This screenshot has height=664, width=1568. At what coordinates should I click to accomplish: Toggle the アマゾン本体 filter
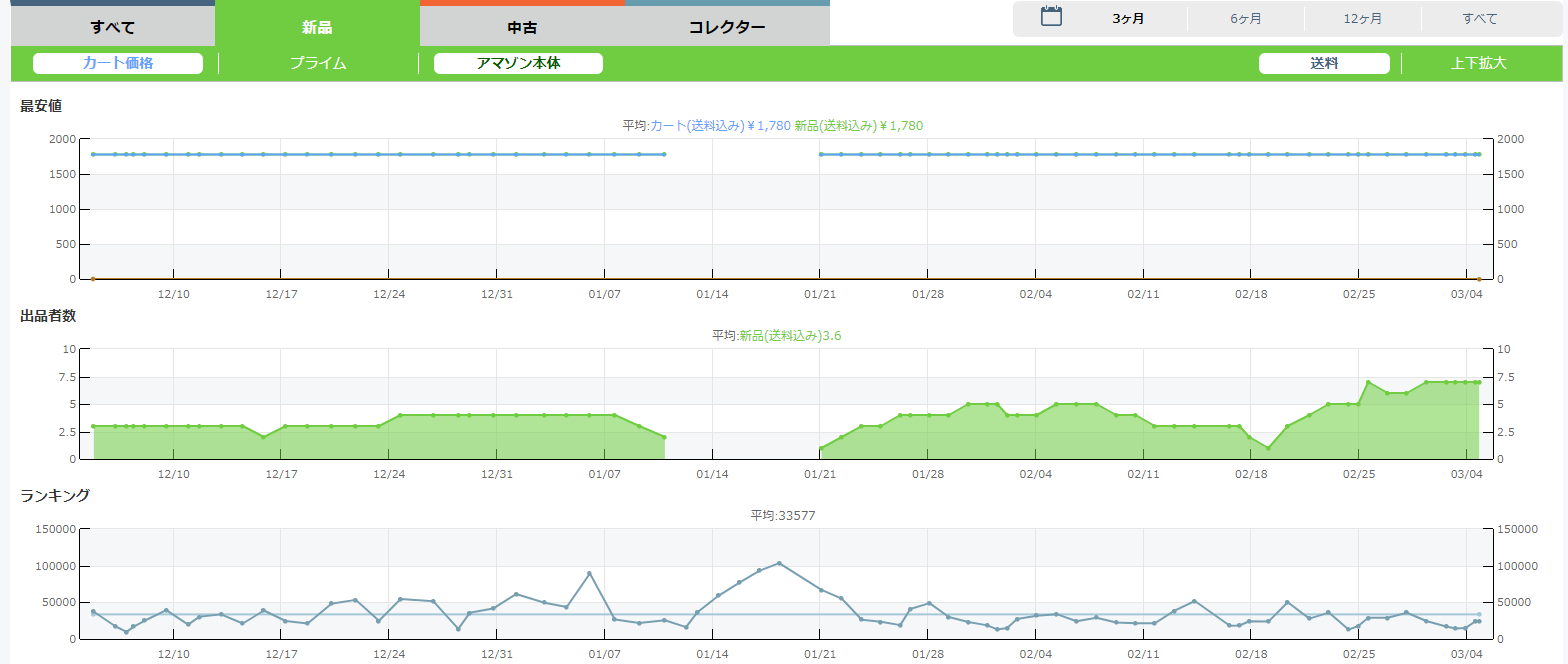tap(518, 63)
